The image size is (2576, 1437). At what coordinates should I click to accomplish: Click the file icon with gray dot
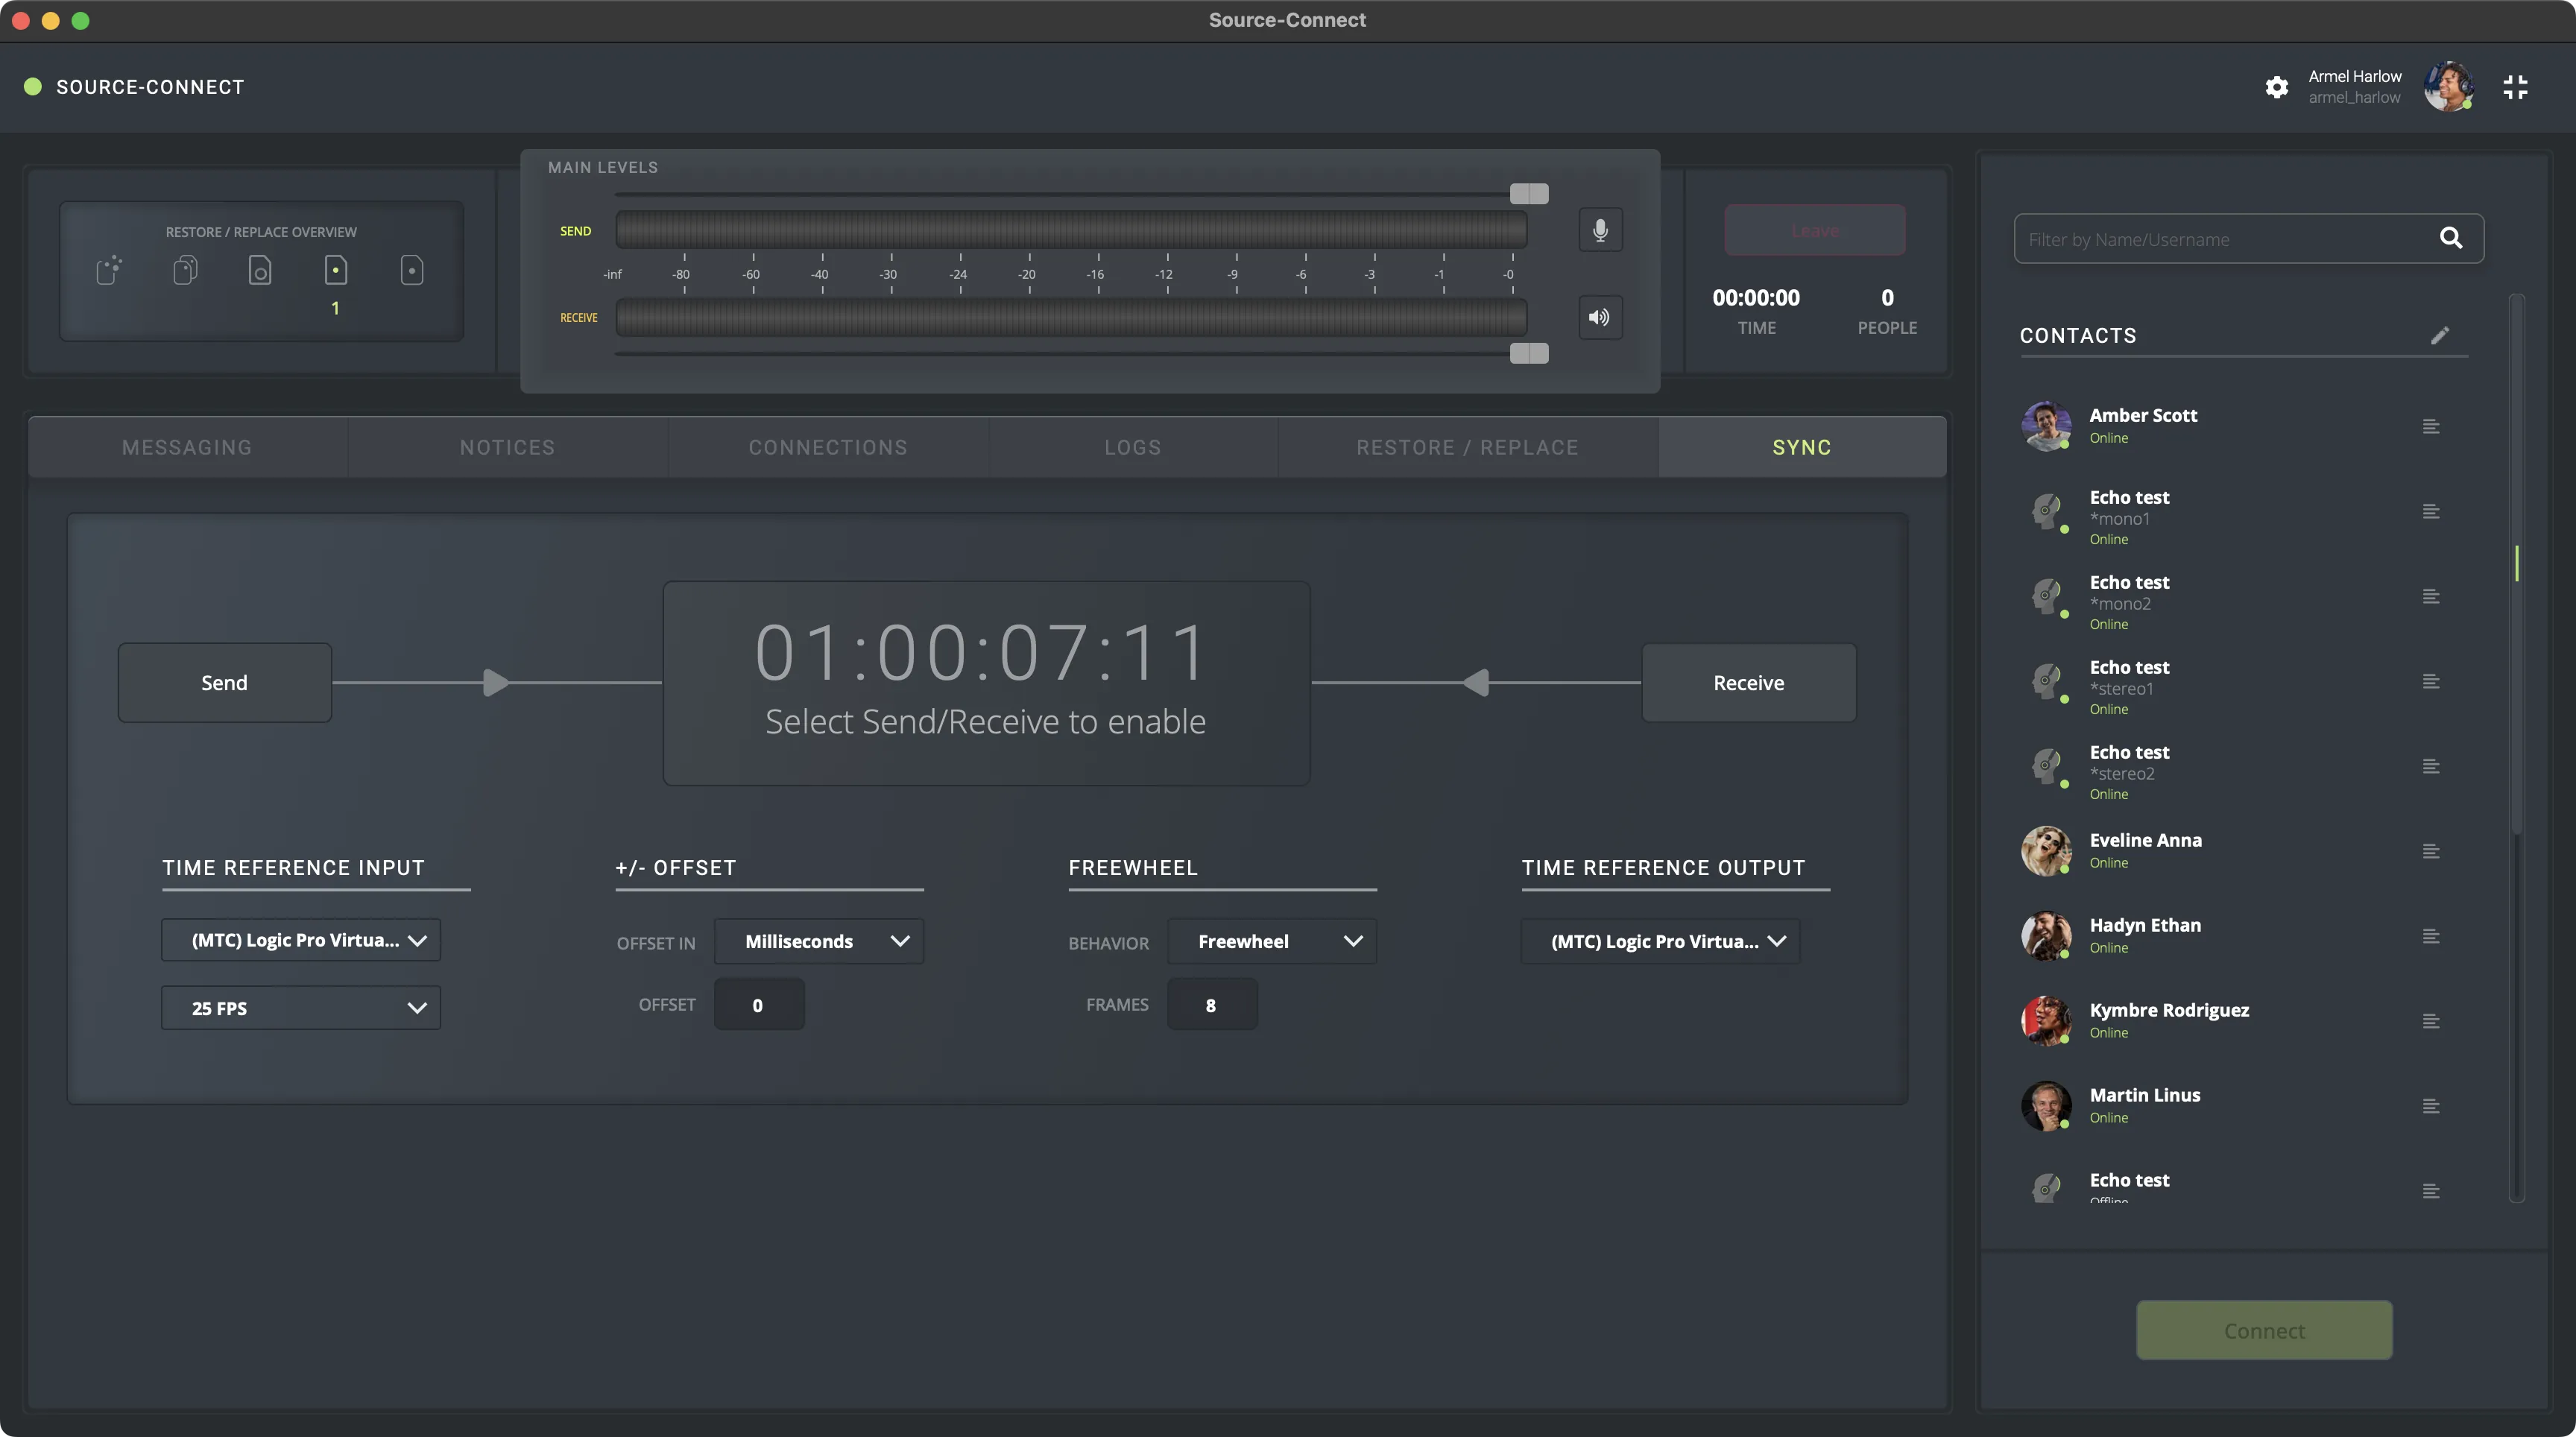[x=412, y=270]
